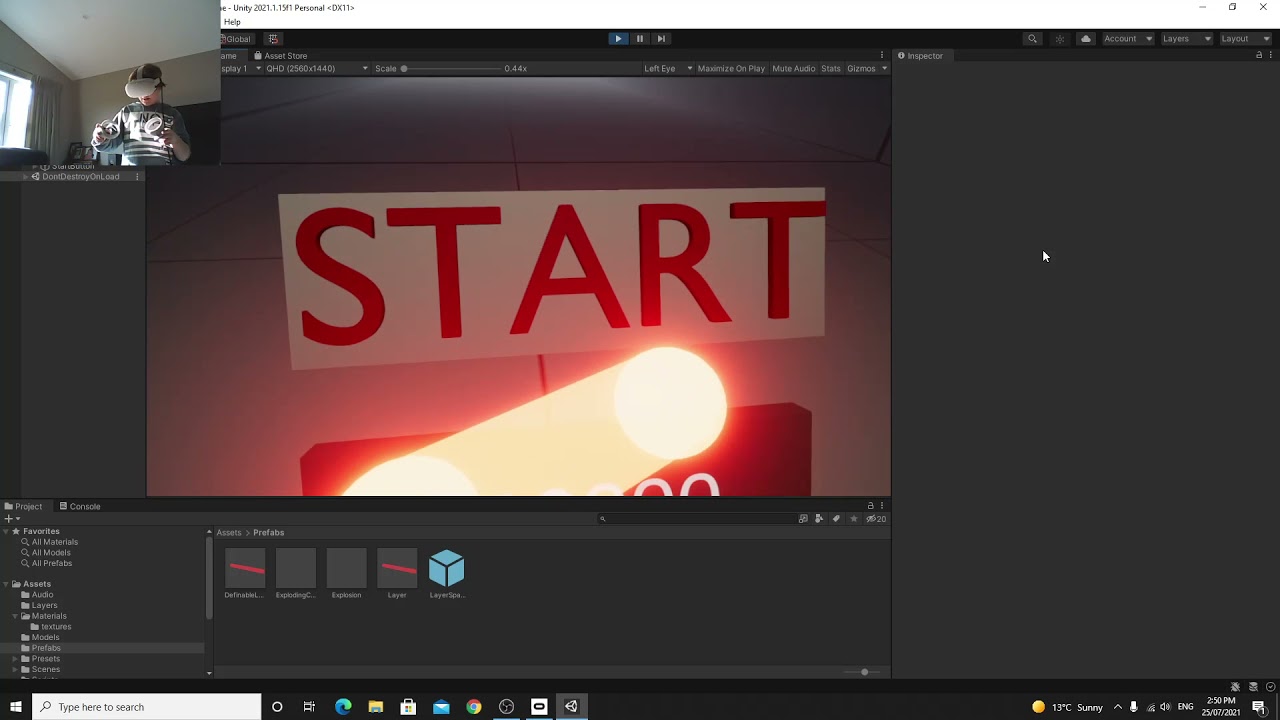The height and width of the screenshot is (720, 1280).
Task: Open the Left Eye dropdown
Action: click(x=668, y=69)
